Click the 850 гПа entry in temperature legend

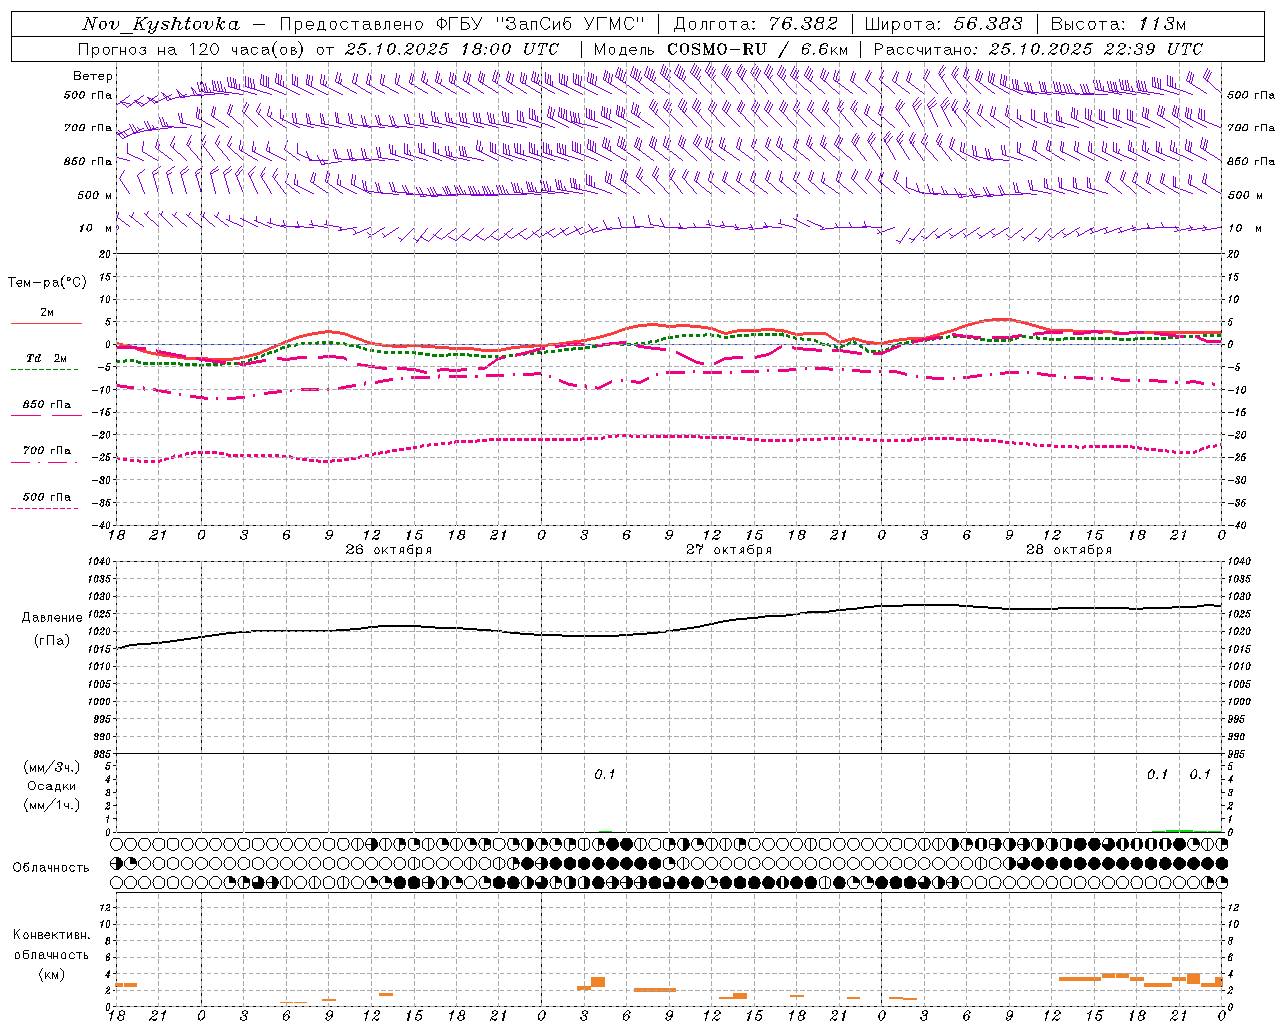pos(47,405)
